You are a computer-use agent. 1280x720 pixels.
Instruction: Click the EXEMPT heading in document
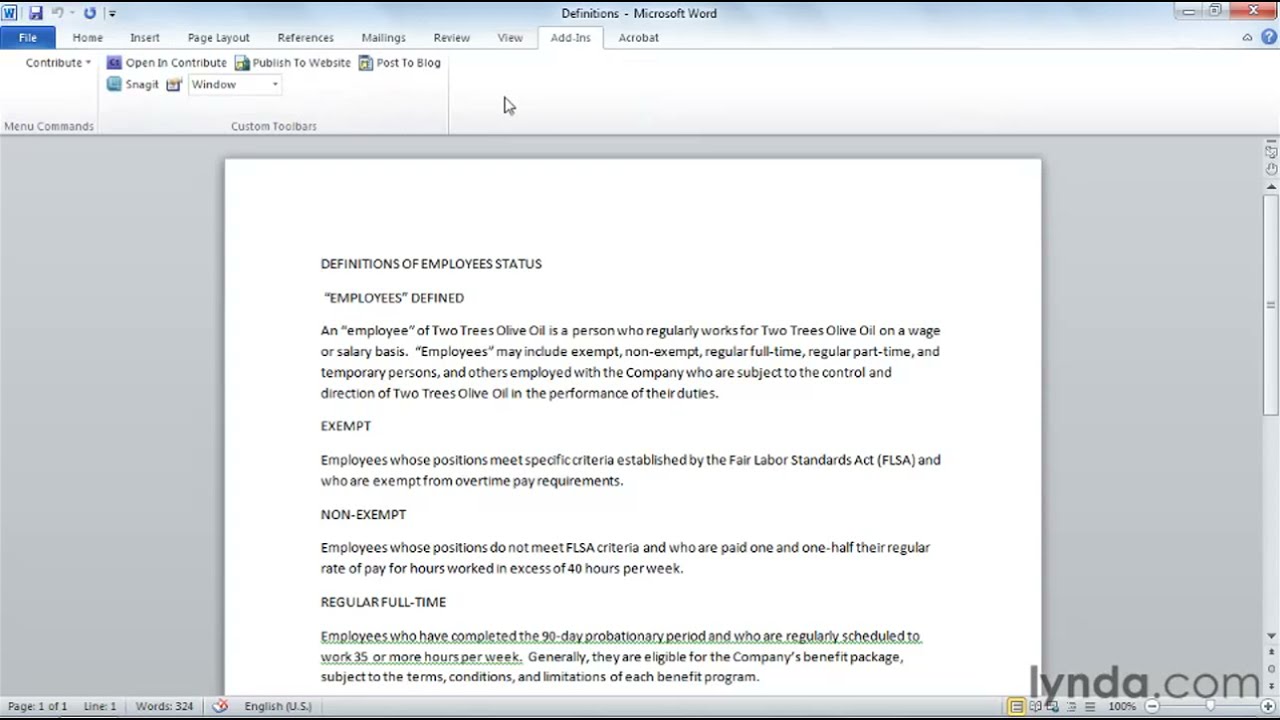tap(346, 426)
